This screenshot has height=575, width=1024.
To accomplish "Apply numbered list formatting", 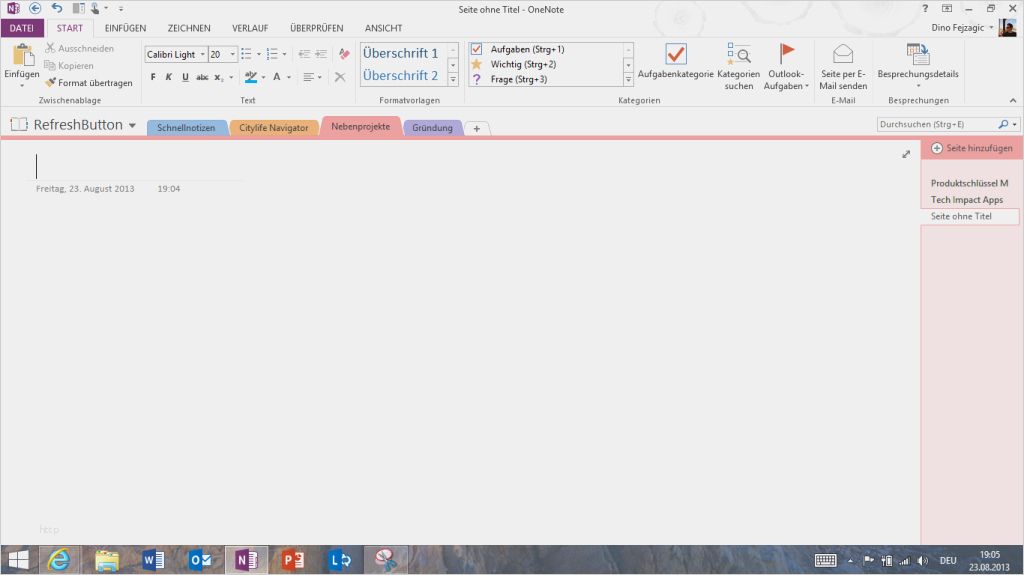I will (272, 54).
